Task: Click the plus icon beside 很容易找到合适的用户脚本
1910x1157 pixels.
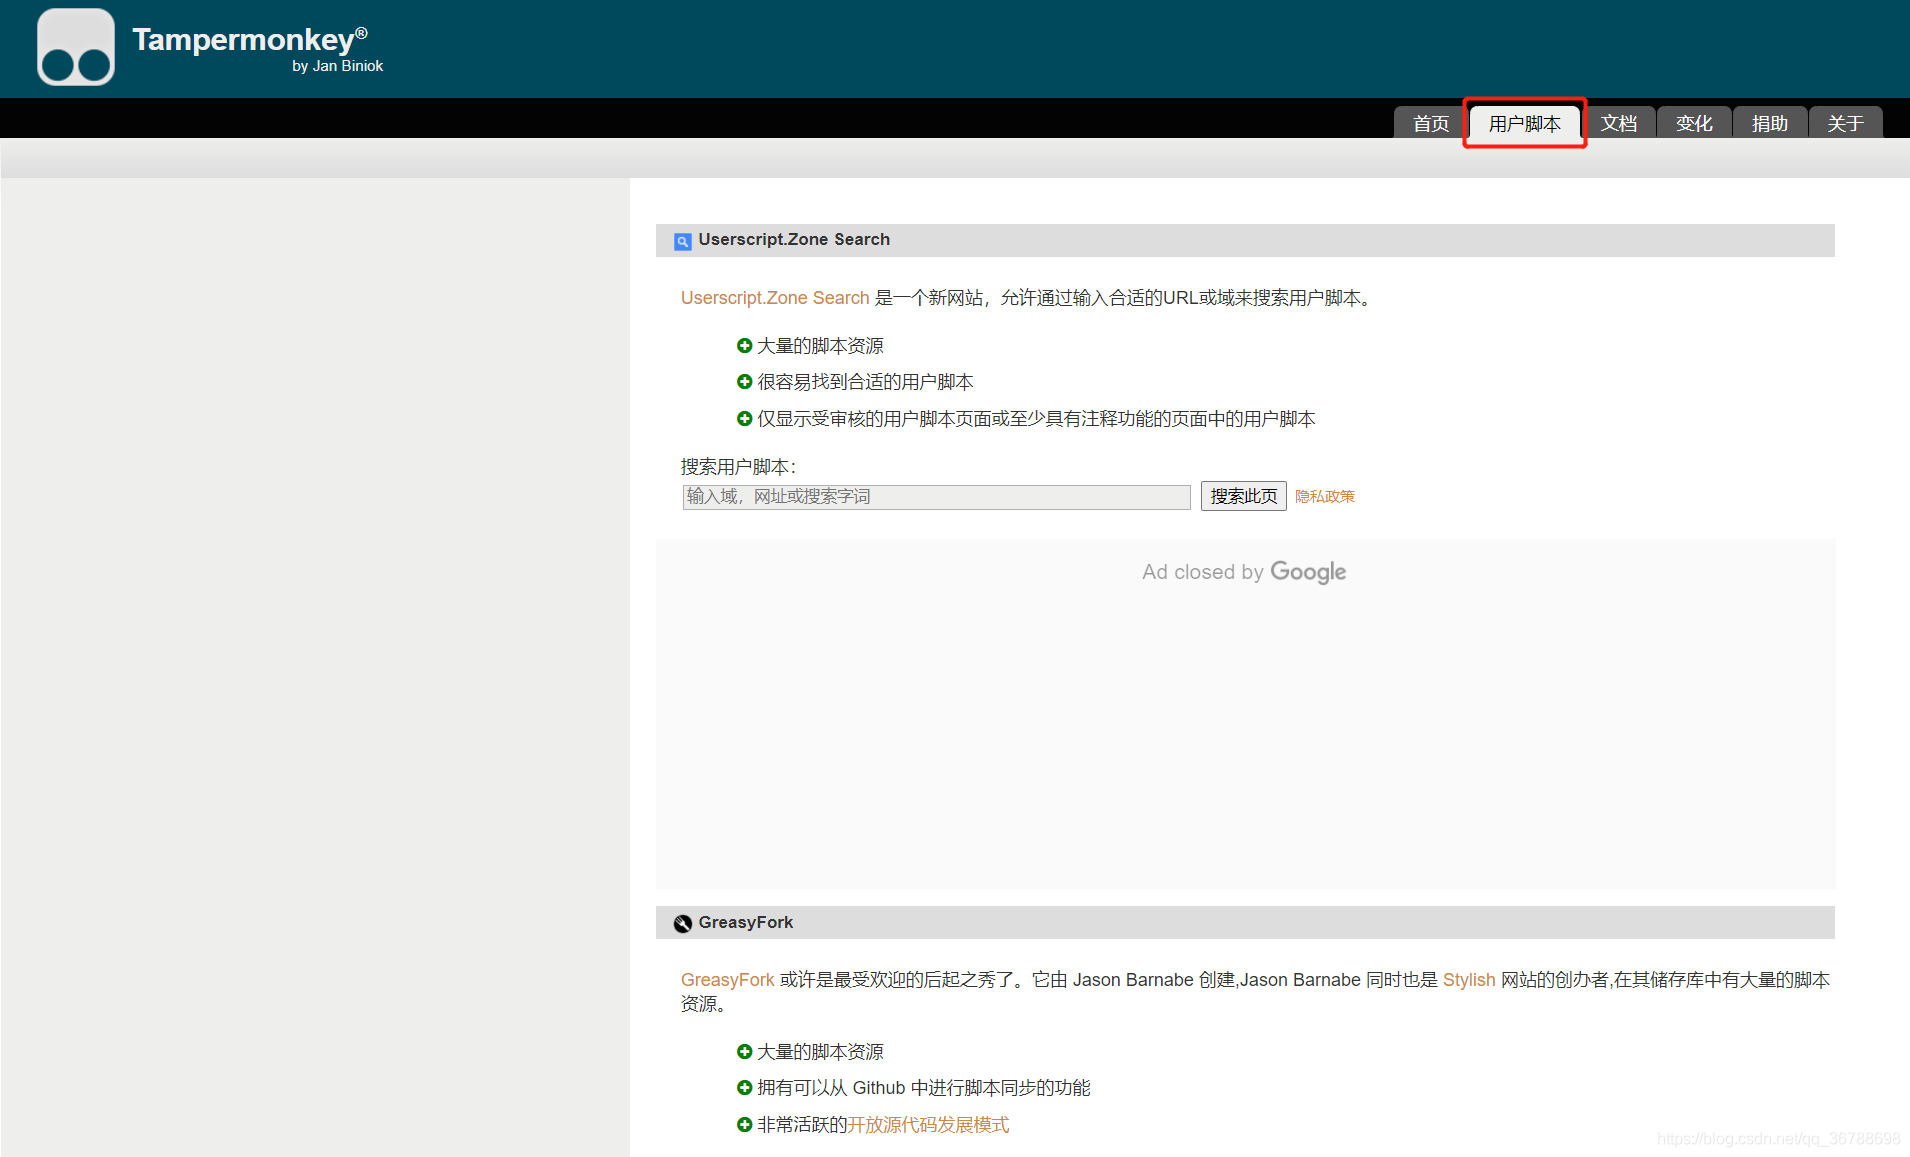Action: click(x=744, y=382)
